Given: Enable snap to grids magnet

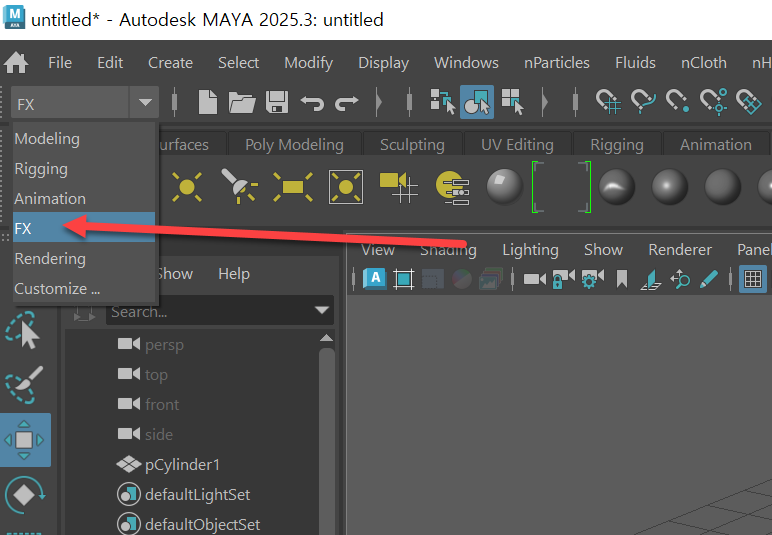Looking at the screenshot, I should click(x=608, y=102).
